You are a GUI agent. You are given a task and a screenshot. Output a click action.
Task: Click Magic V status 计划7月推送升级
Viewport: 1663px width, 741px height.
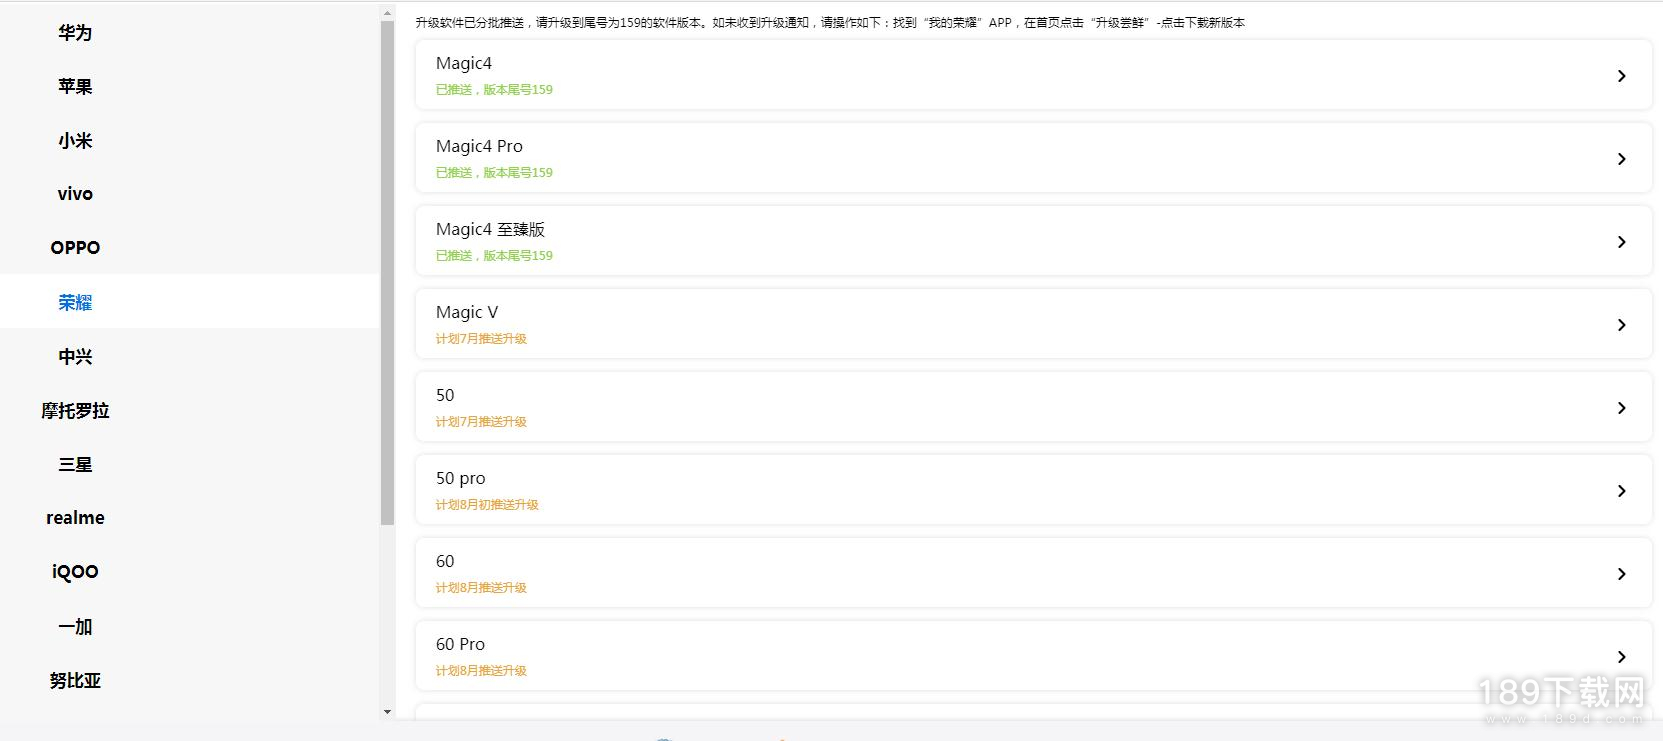tap(481, 339)
